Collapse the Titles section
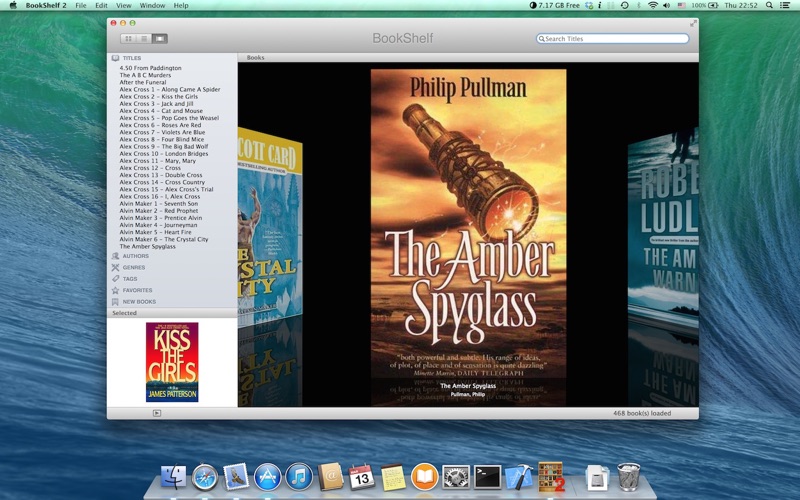 coord(132,58)
